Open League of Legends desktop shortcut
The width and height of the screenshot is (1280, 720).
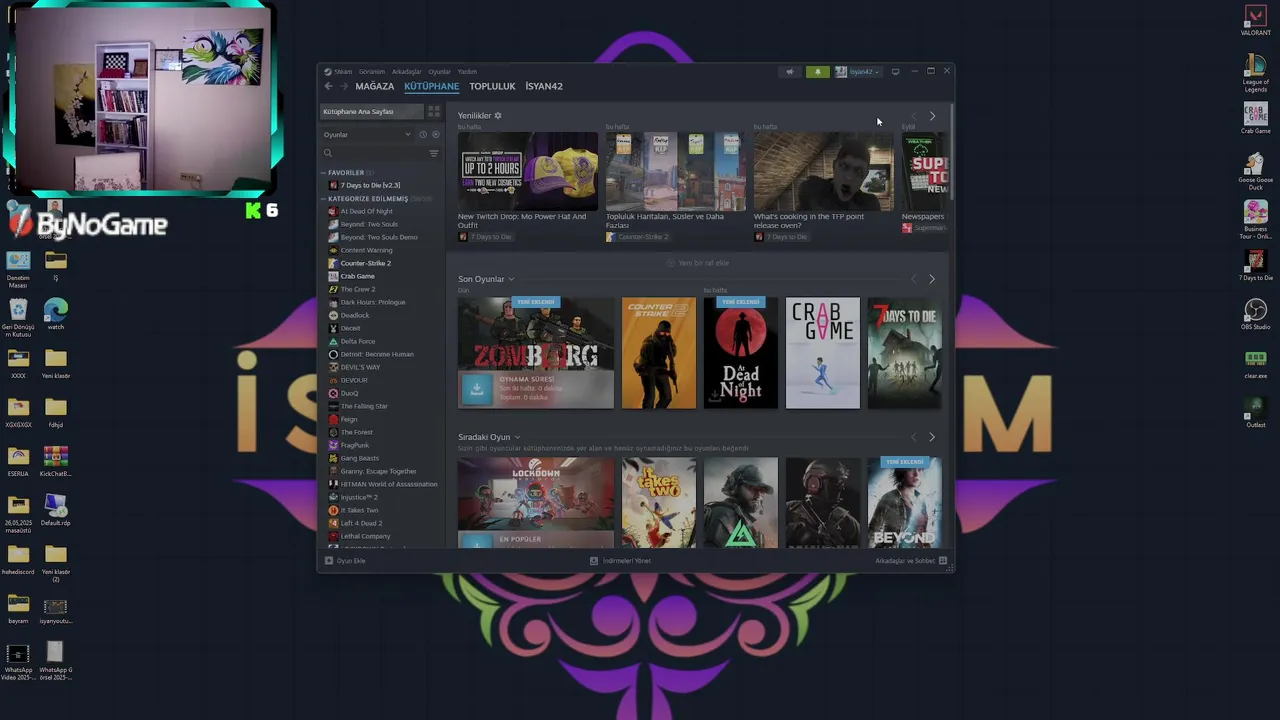click(1255, 73)
